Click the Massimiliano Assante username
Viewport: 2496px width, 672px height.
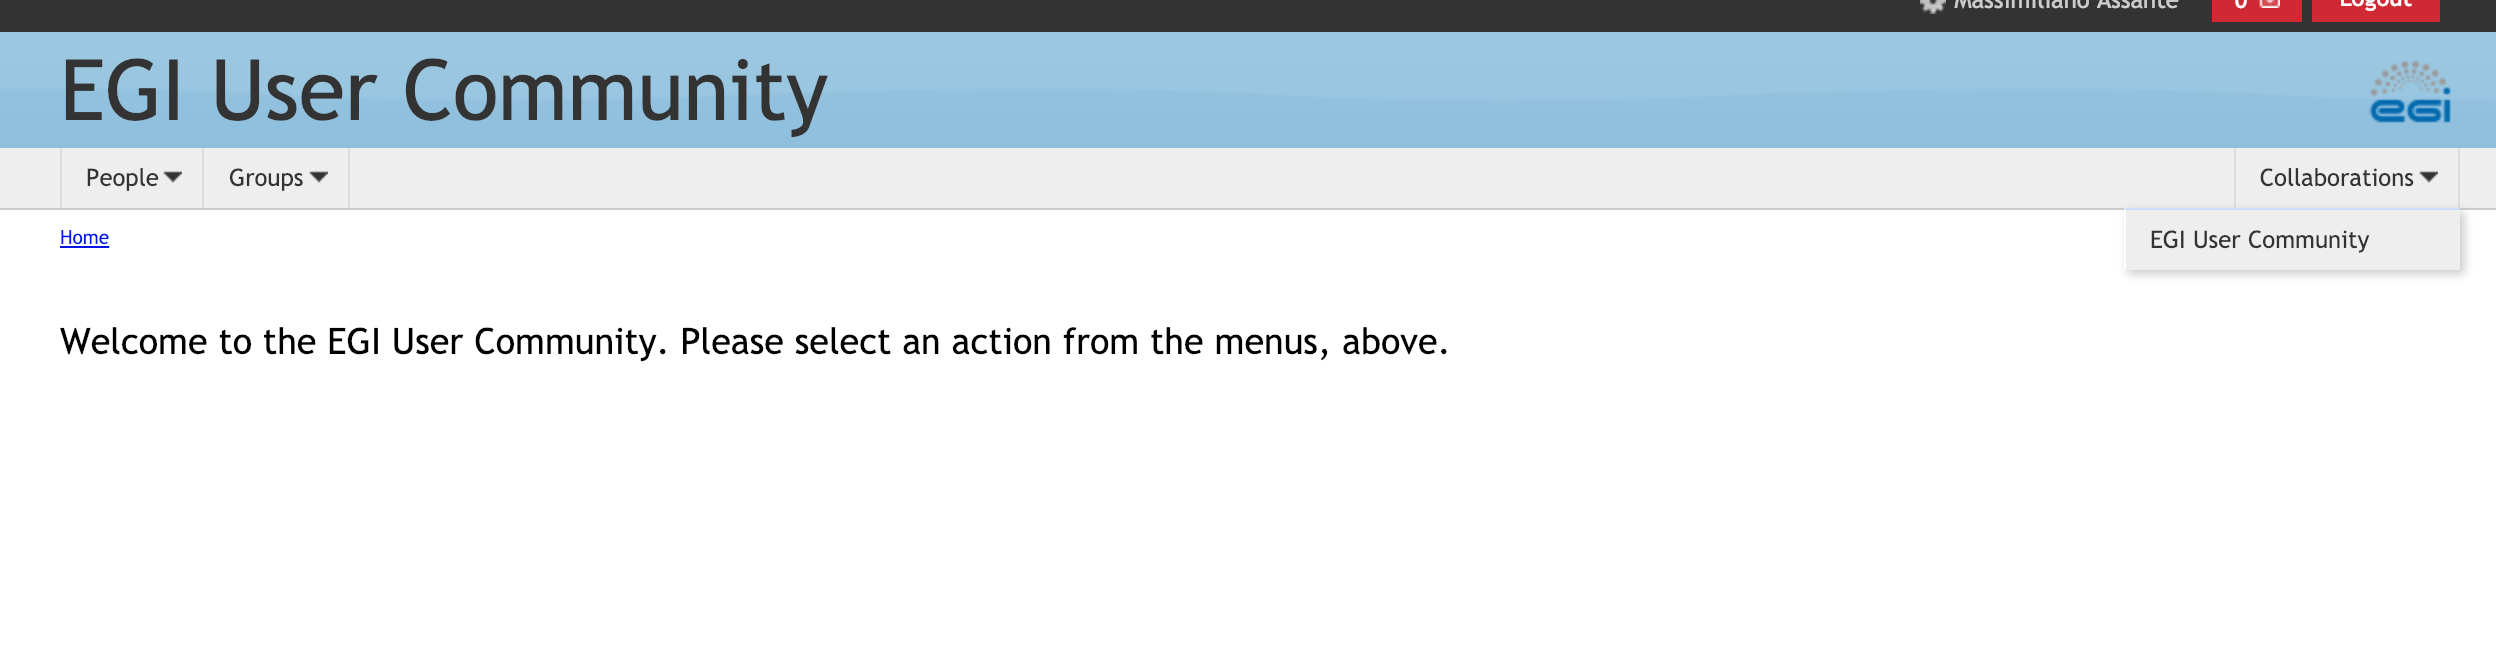2065,5
